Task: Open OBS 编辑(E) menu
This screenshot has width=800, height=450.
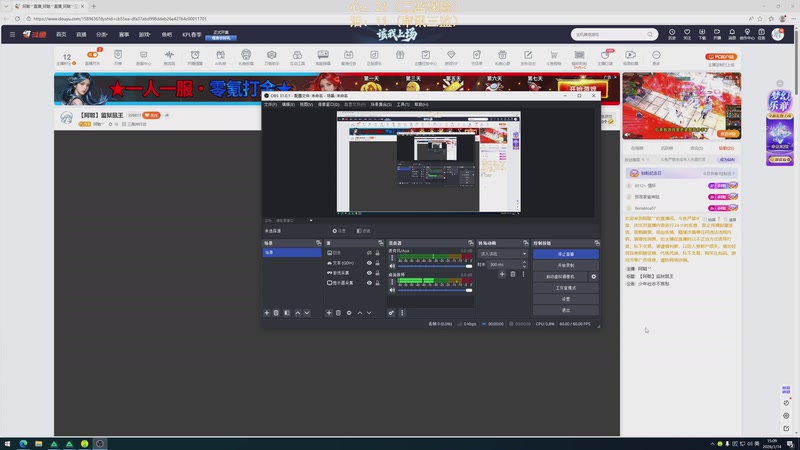Action: (x=288, y=104)
